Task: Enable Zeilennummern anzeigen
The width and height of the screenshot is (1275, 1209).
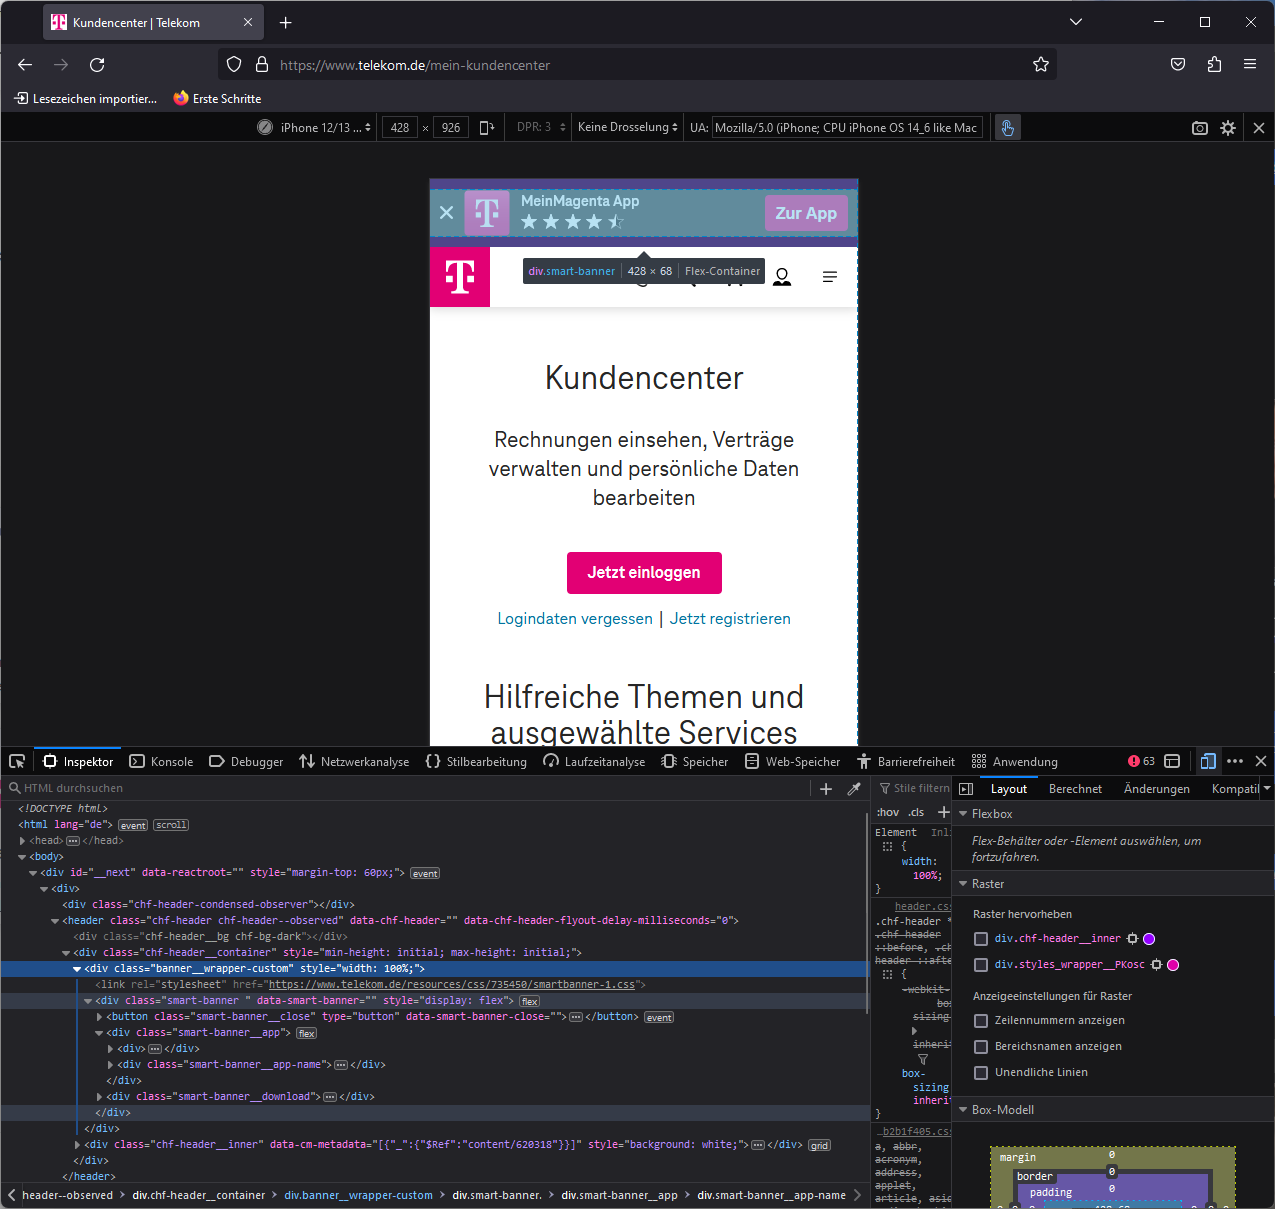Action: [x=981, y=1020]
